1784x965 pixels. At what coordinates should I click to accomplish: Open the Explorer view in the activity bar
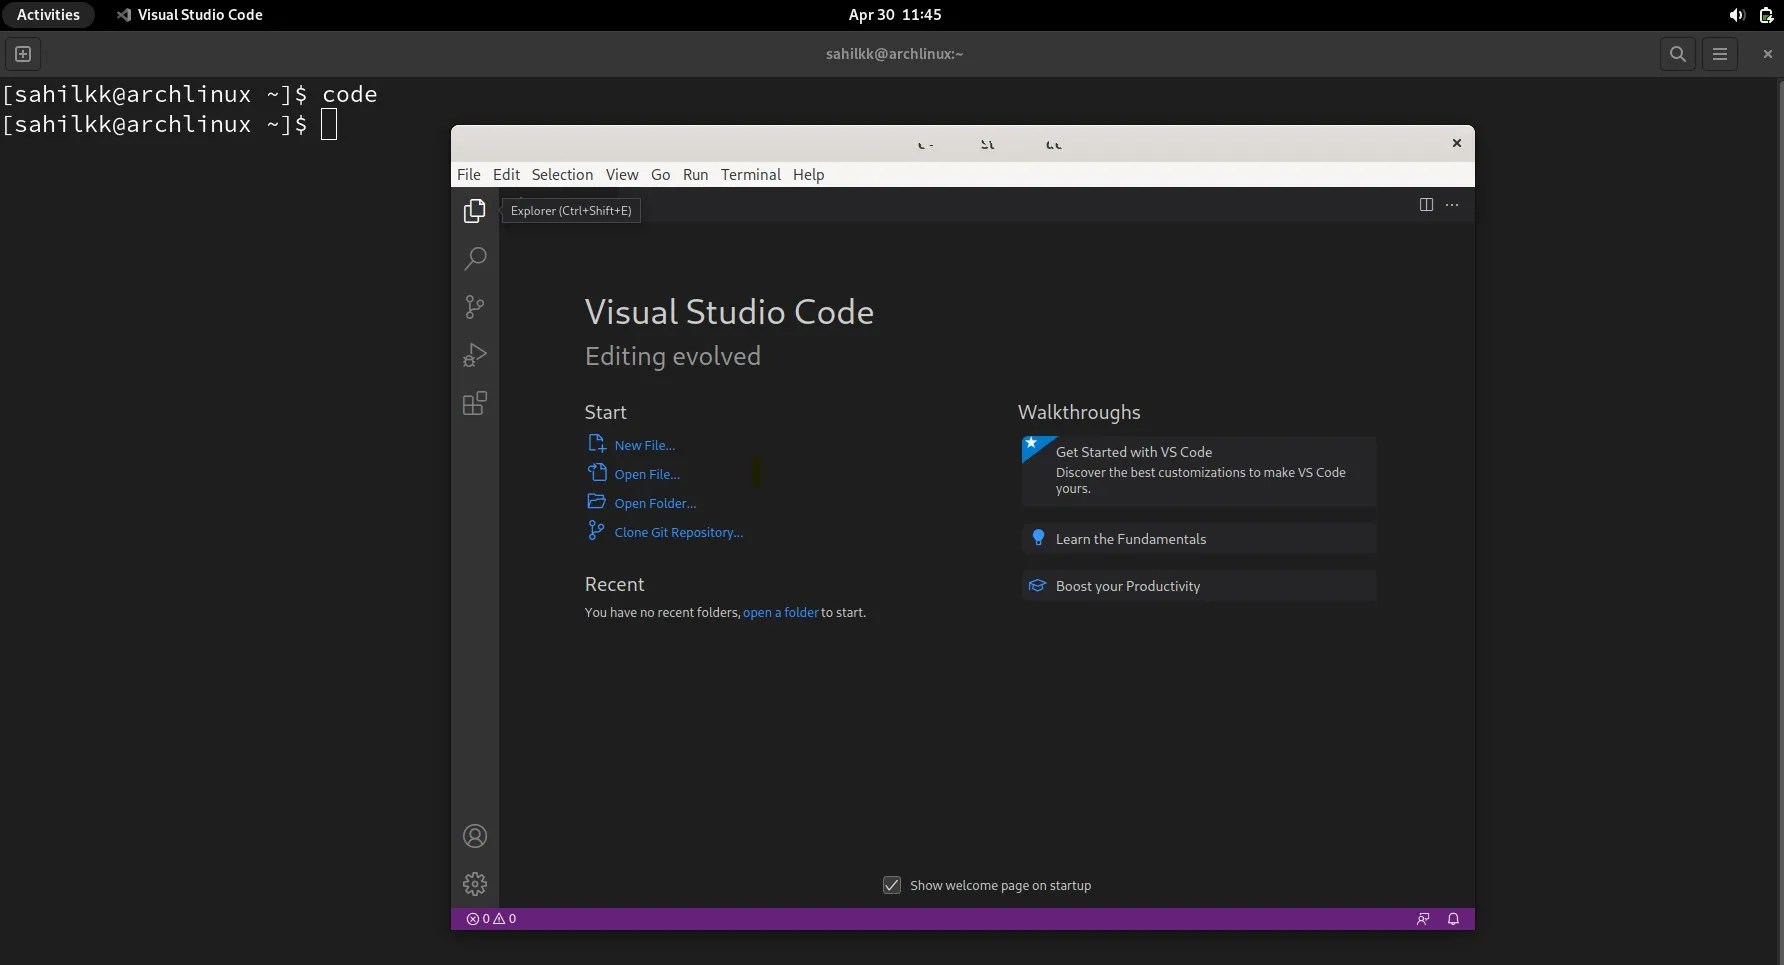474,211
